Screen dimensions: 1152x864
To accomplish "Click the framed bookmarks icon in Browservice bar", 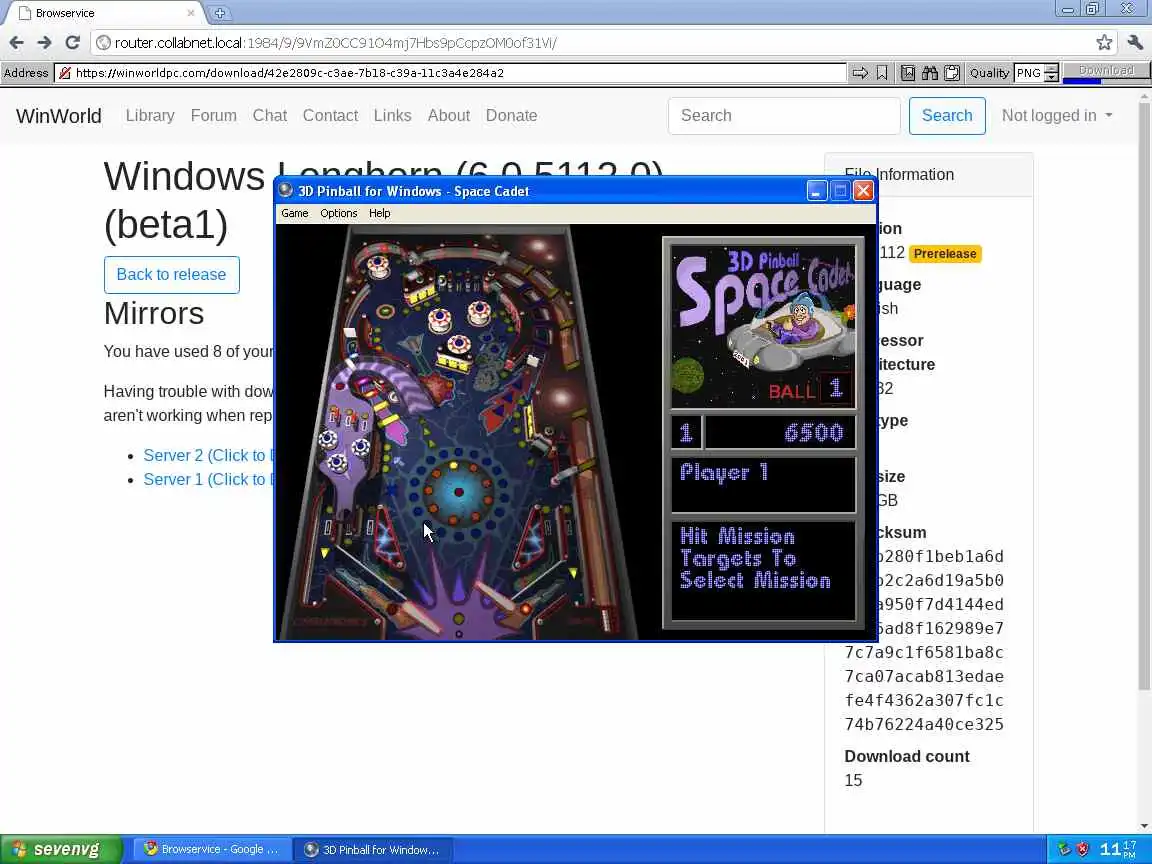I will coord(908,73).
